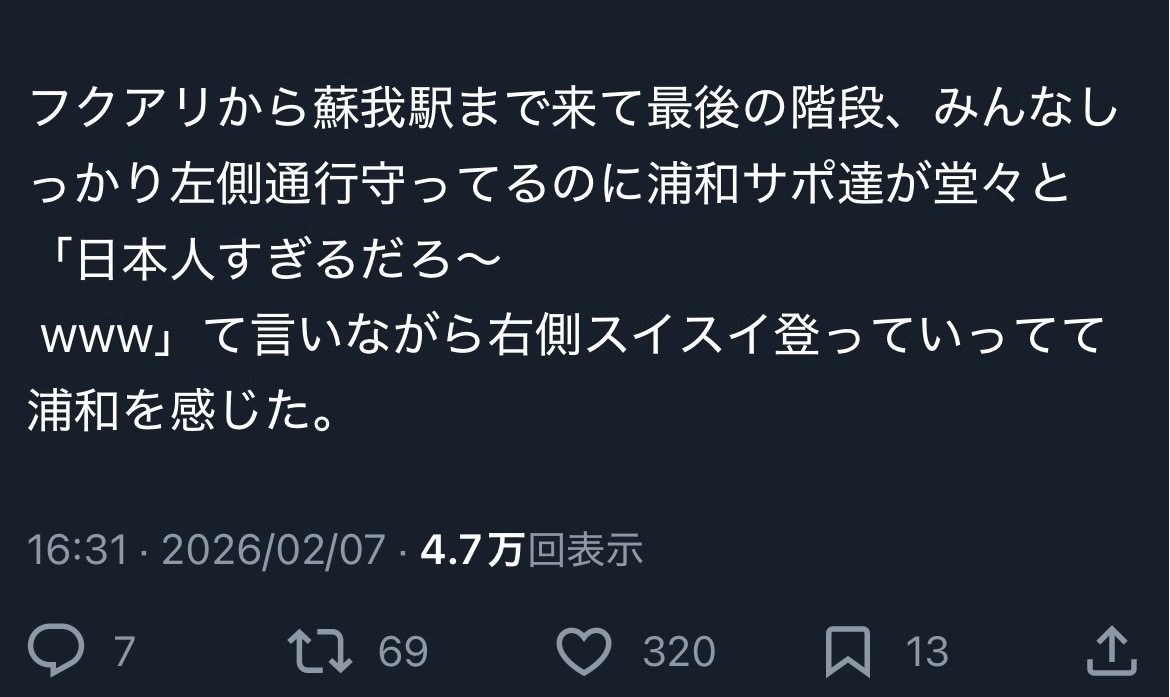Click the phrase 浦和サポ達が堂々と
The image size is (1170, 697).
[859, 184]
